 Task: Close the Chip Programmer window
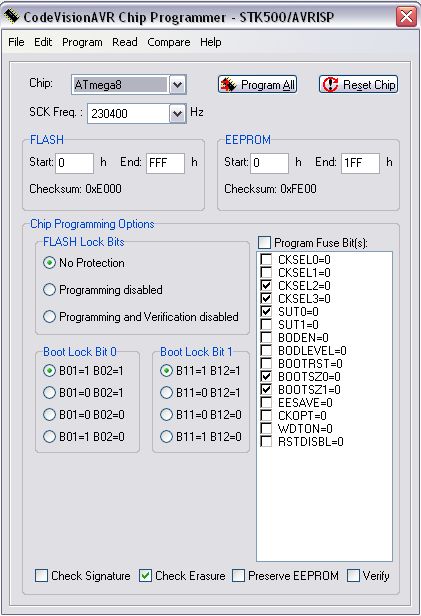[x=406, y=16]
